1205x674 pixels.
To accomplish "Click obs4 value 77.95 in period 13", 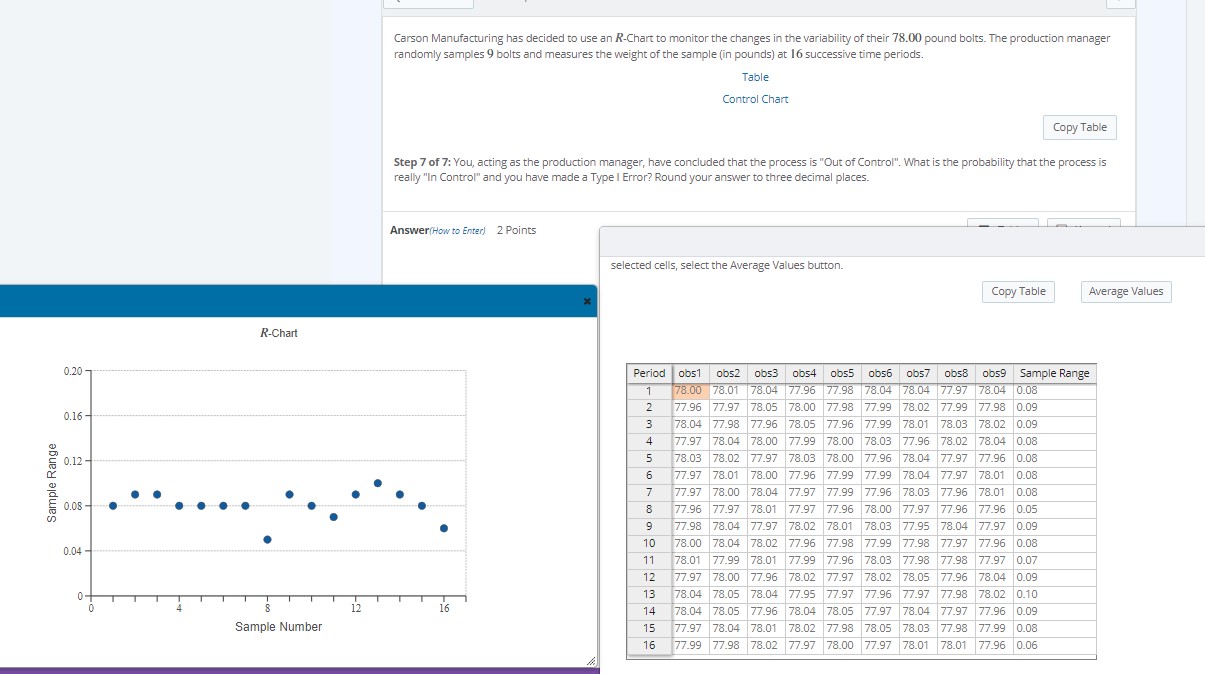I will 804,594.
